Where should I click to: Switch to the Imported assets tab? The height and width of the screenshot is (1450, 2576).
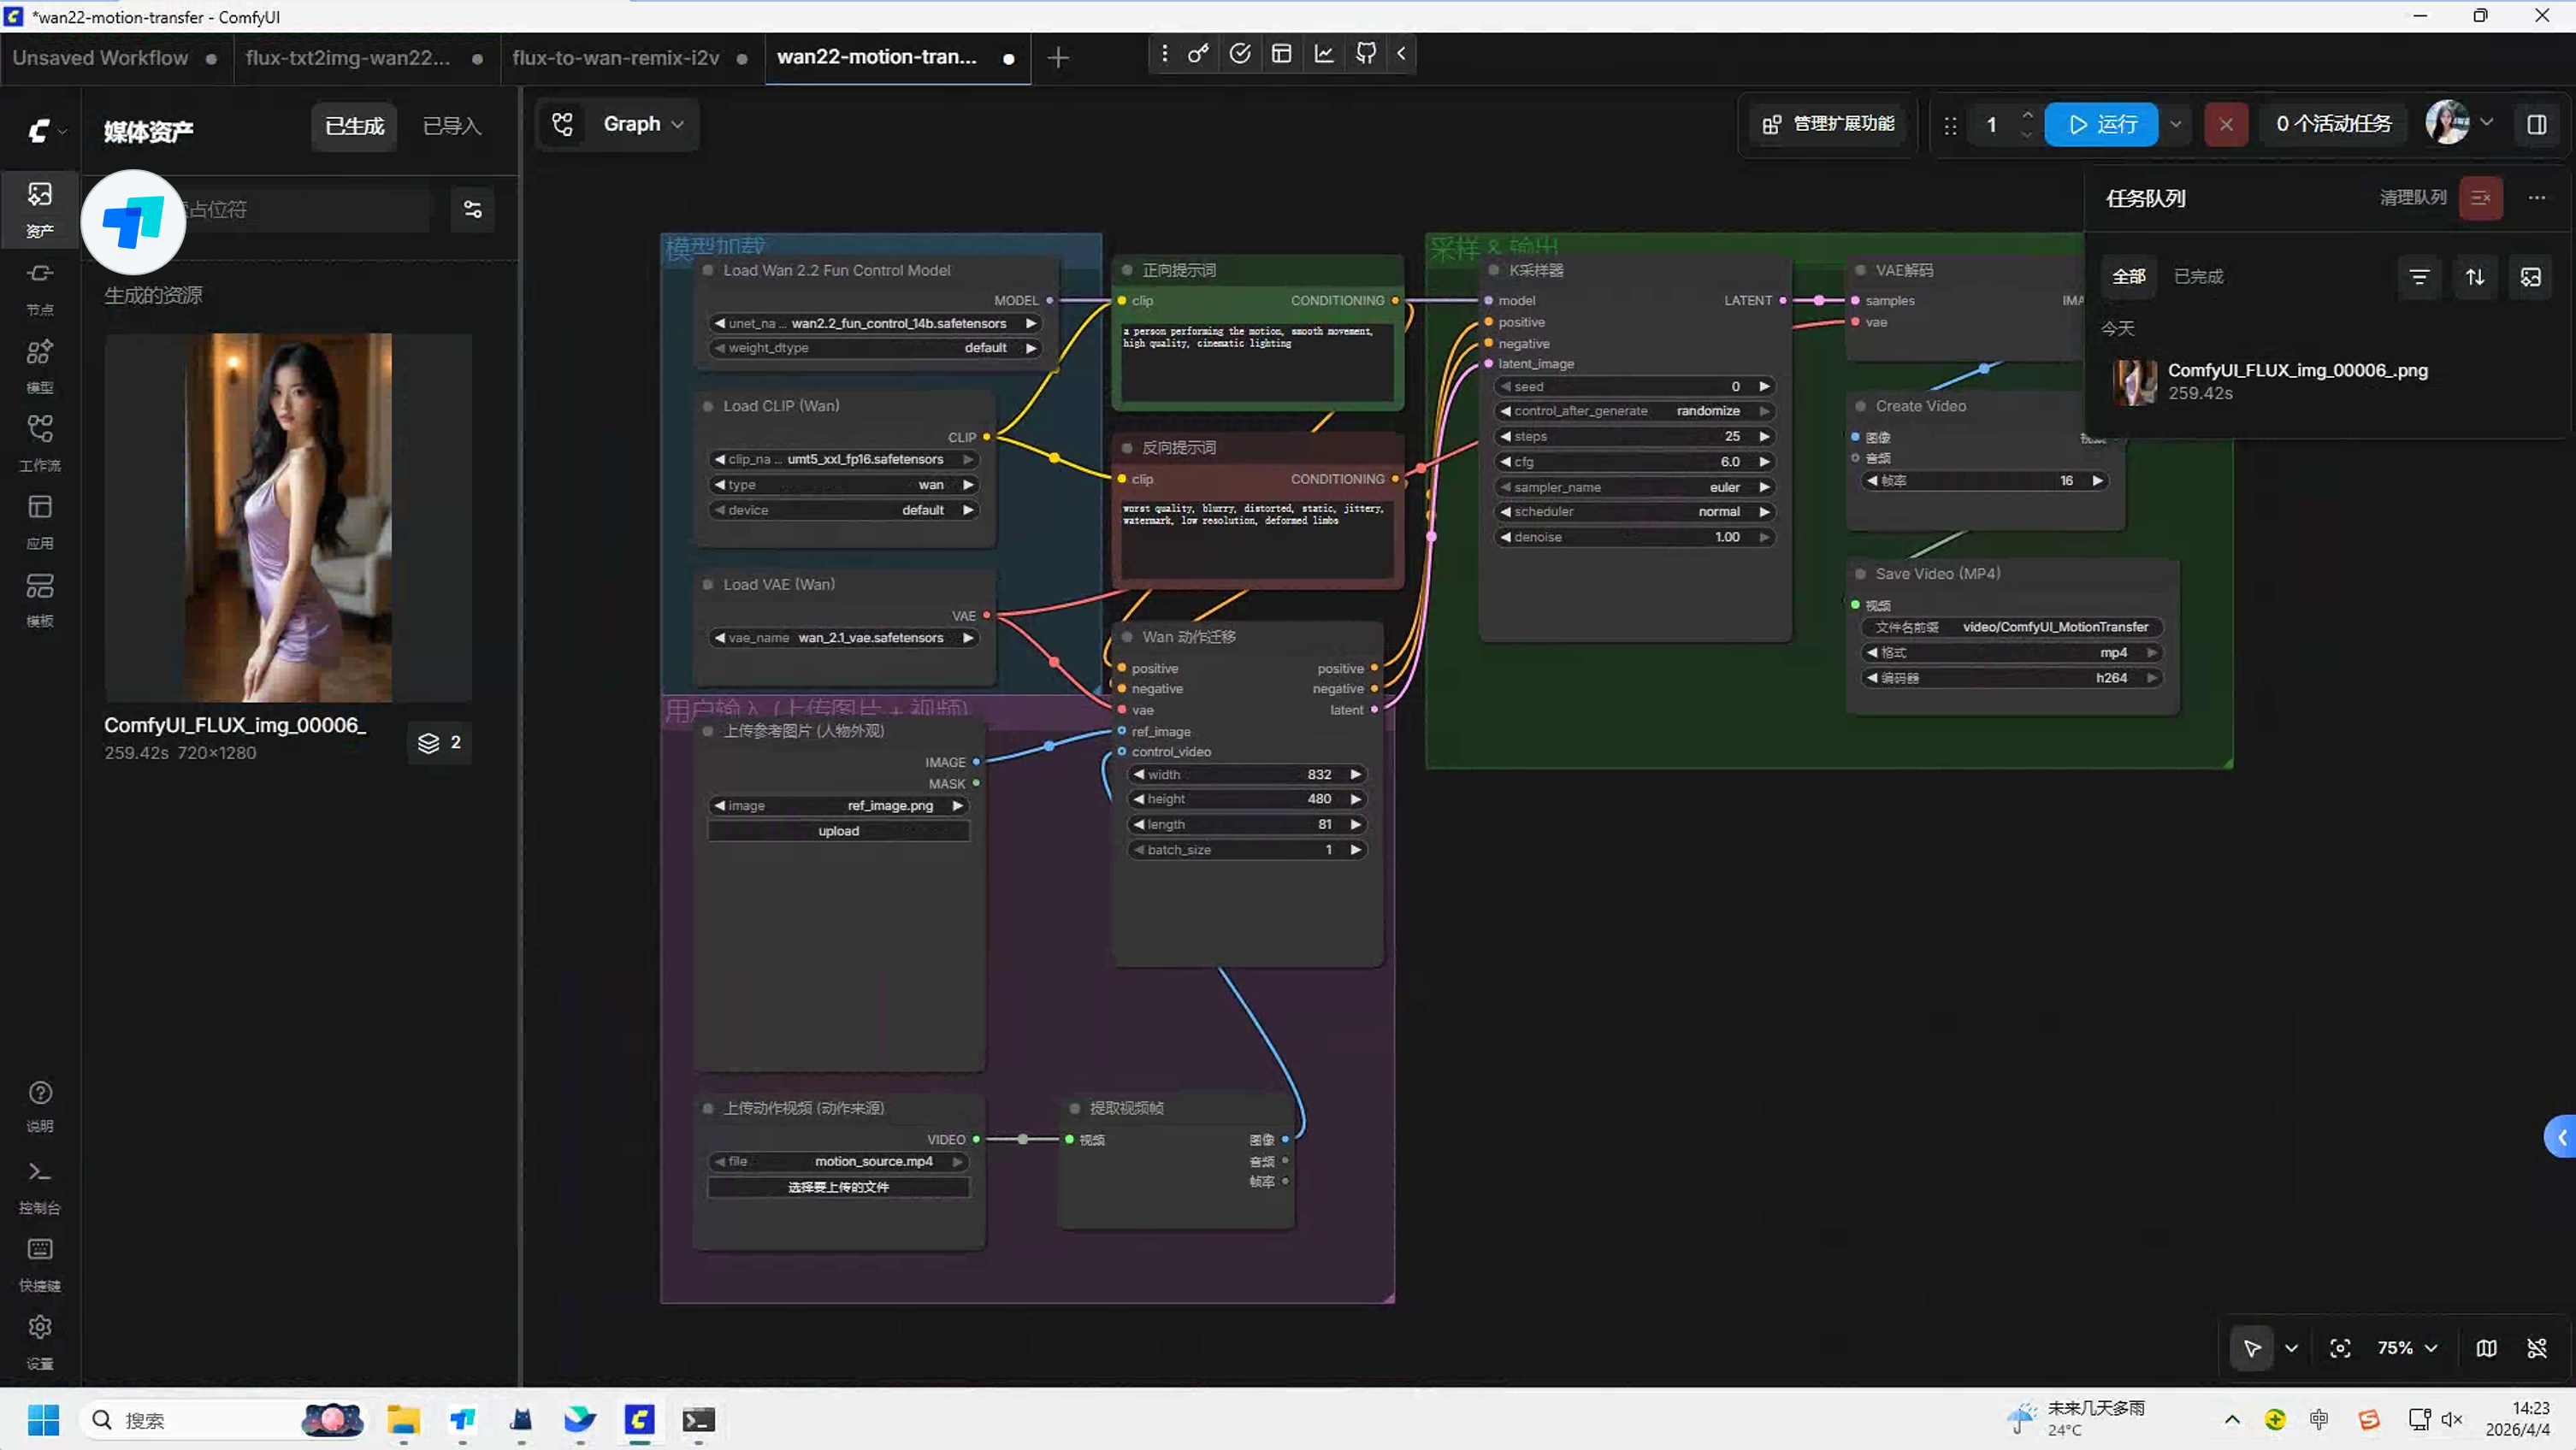[x=452, y=126]
